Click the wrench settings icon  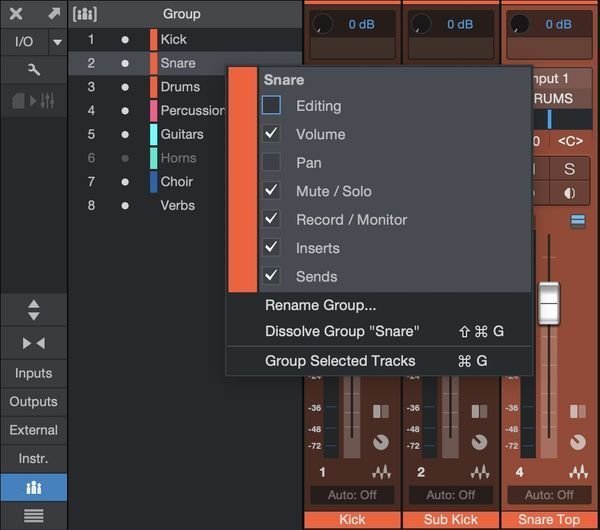tap(33, 70)
